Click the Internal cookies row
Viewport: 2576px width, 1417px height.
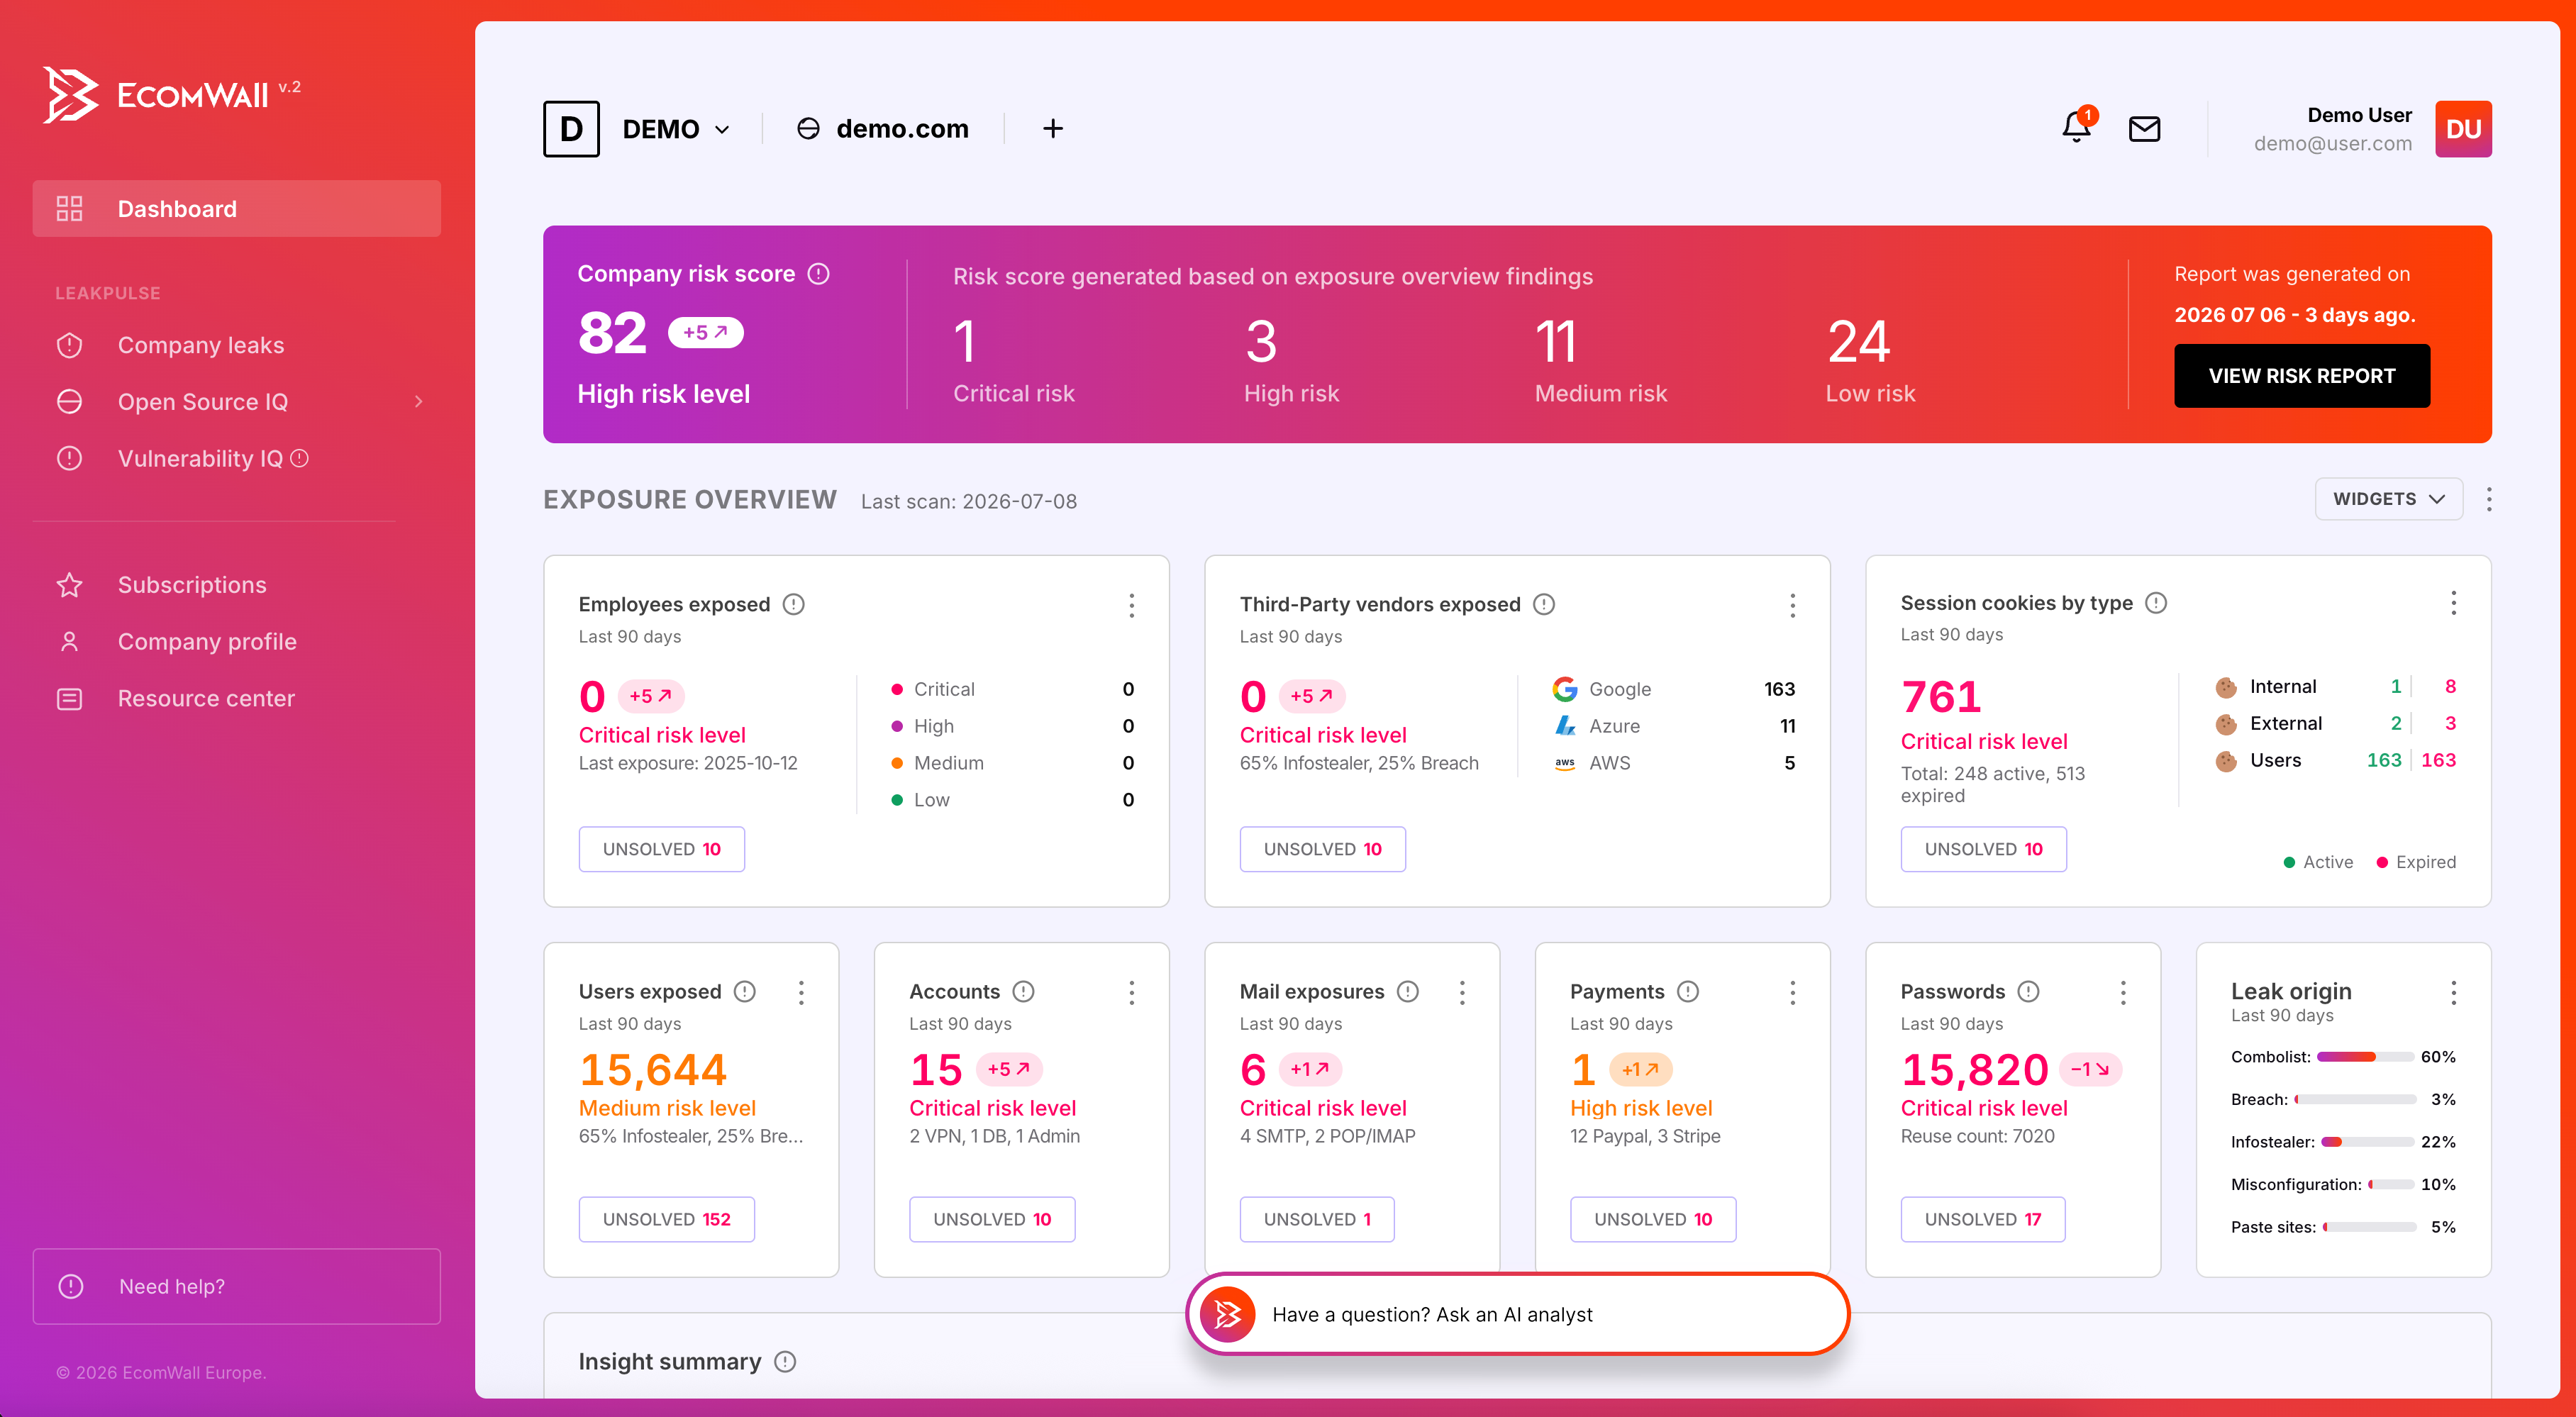[2335, 686]
